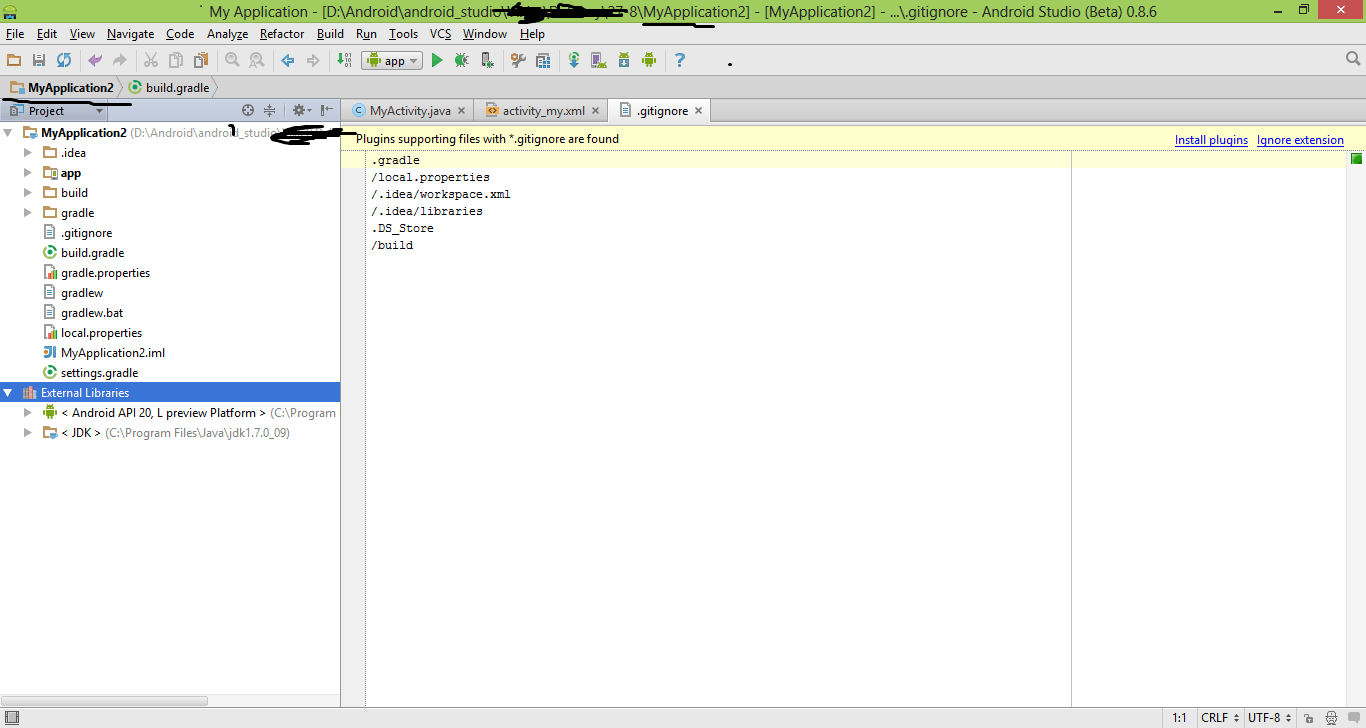Undo last action with the purple arrow
The image size is (1366, 728).
[93, 60]
